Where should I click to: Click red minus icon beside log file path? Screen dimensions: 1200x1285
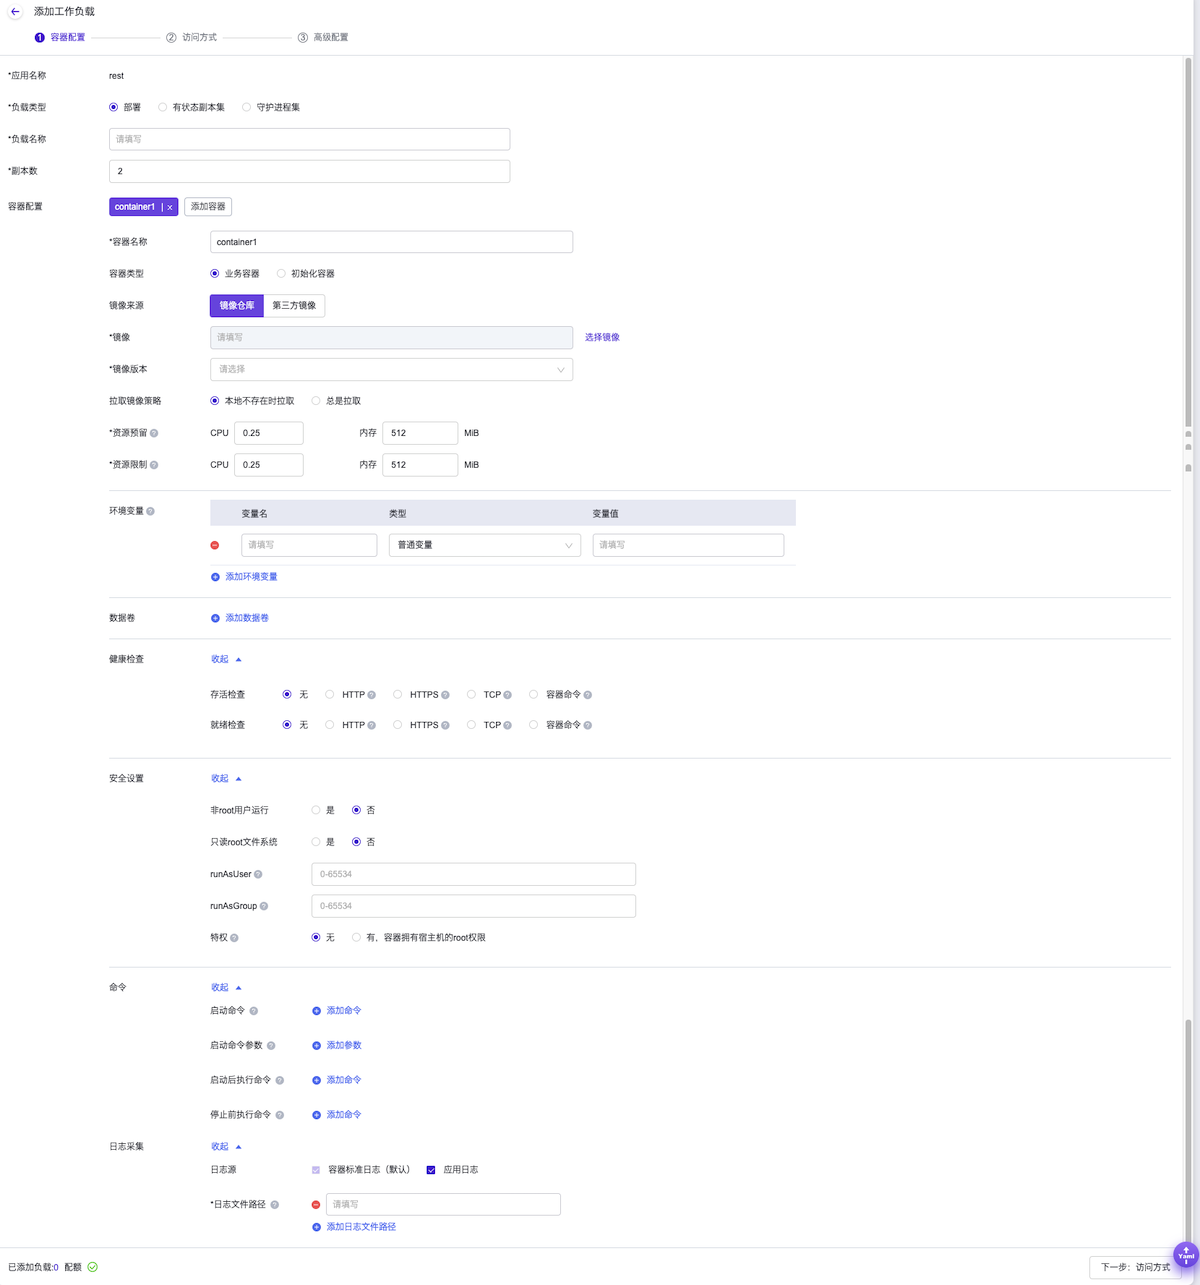coord(316,1205)
